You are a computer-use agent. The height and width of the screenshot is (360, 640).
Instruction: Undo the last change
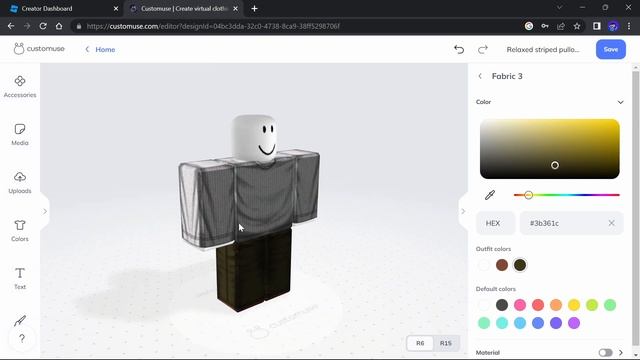point(459,49)
